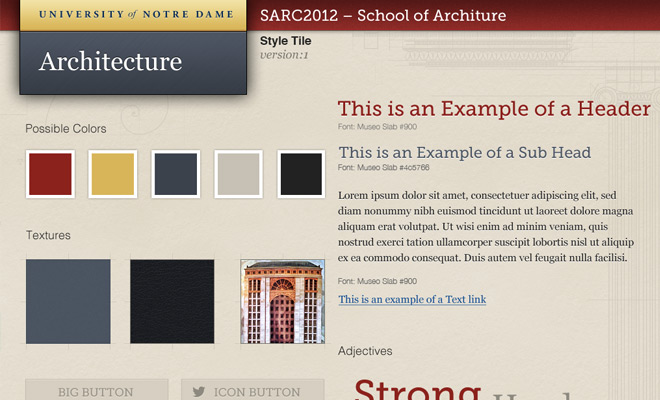Click the BIG BUTTON button

pyautogui.click(x=97, y=389)
